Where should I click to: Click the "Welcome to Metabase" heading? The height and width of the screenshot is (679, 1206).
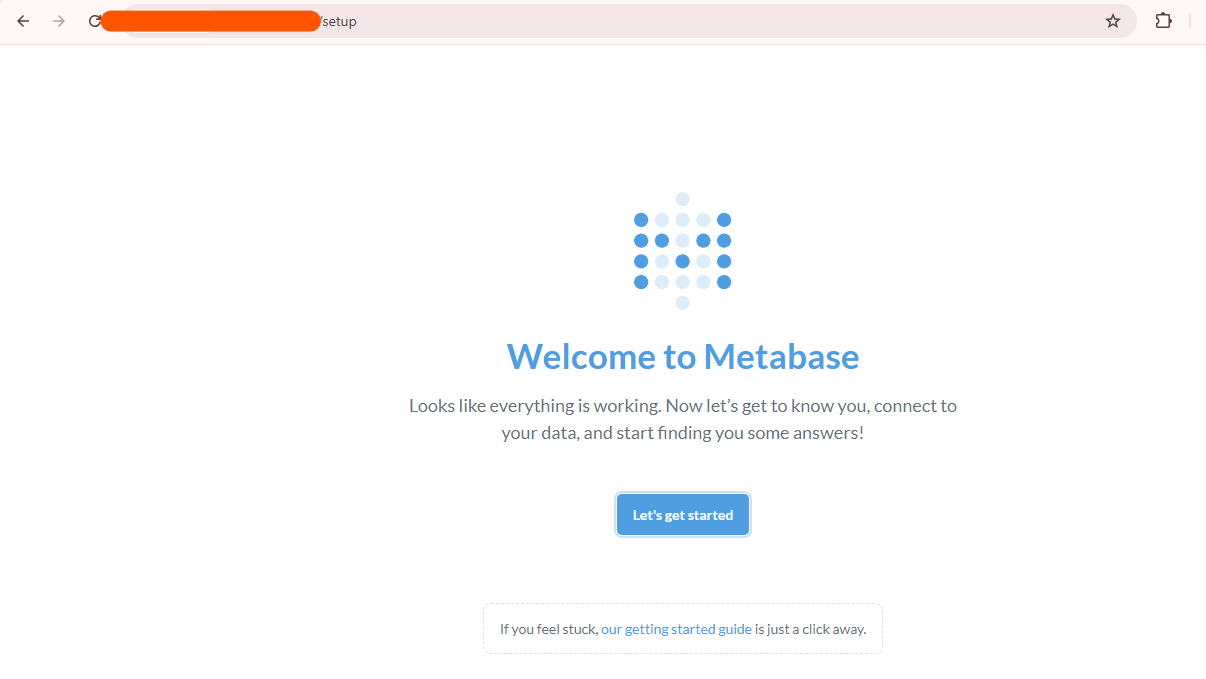pyautogui.click(x=683, y=357)
